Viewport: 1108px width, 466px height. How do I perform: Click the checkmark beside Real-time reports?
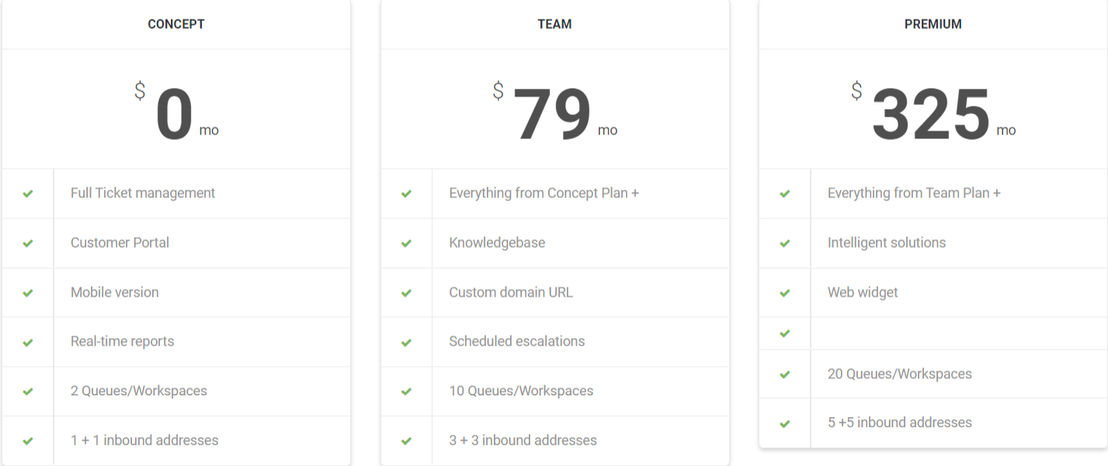click(28, 342)
